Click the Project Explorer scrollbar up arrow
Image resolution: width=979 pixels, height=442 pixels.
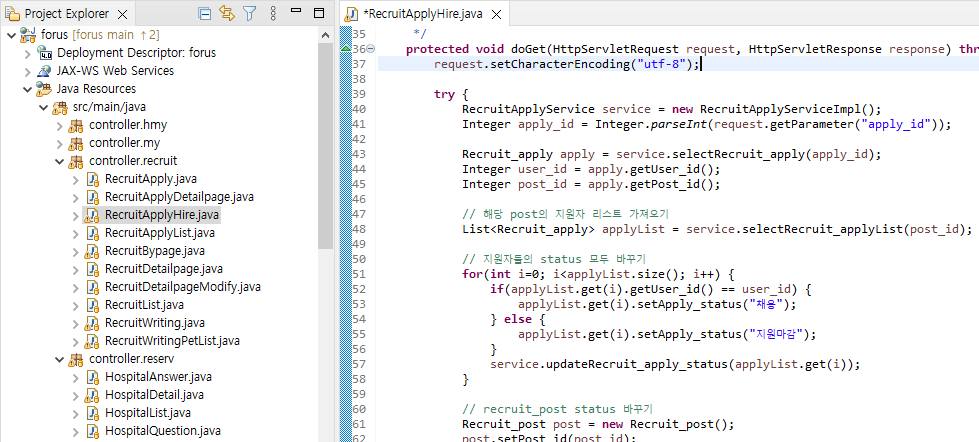tap(325, 35)
